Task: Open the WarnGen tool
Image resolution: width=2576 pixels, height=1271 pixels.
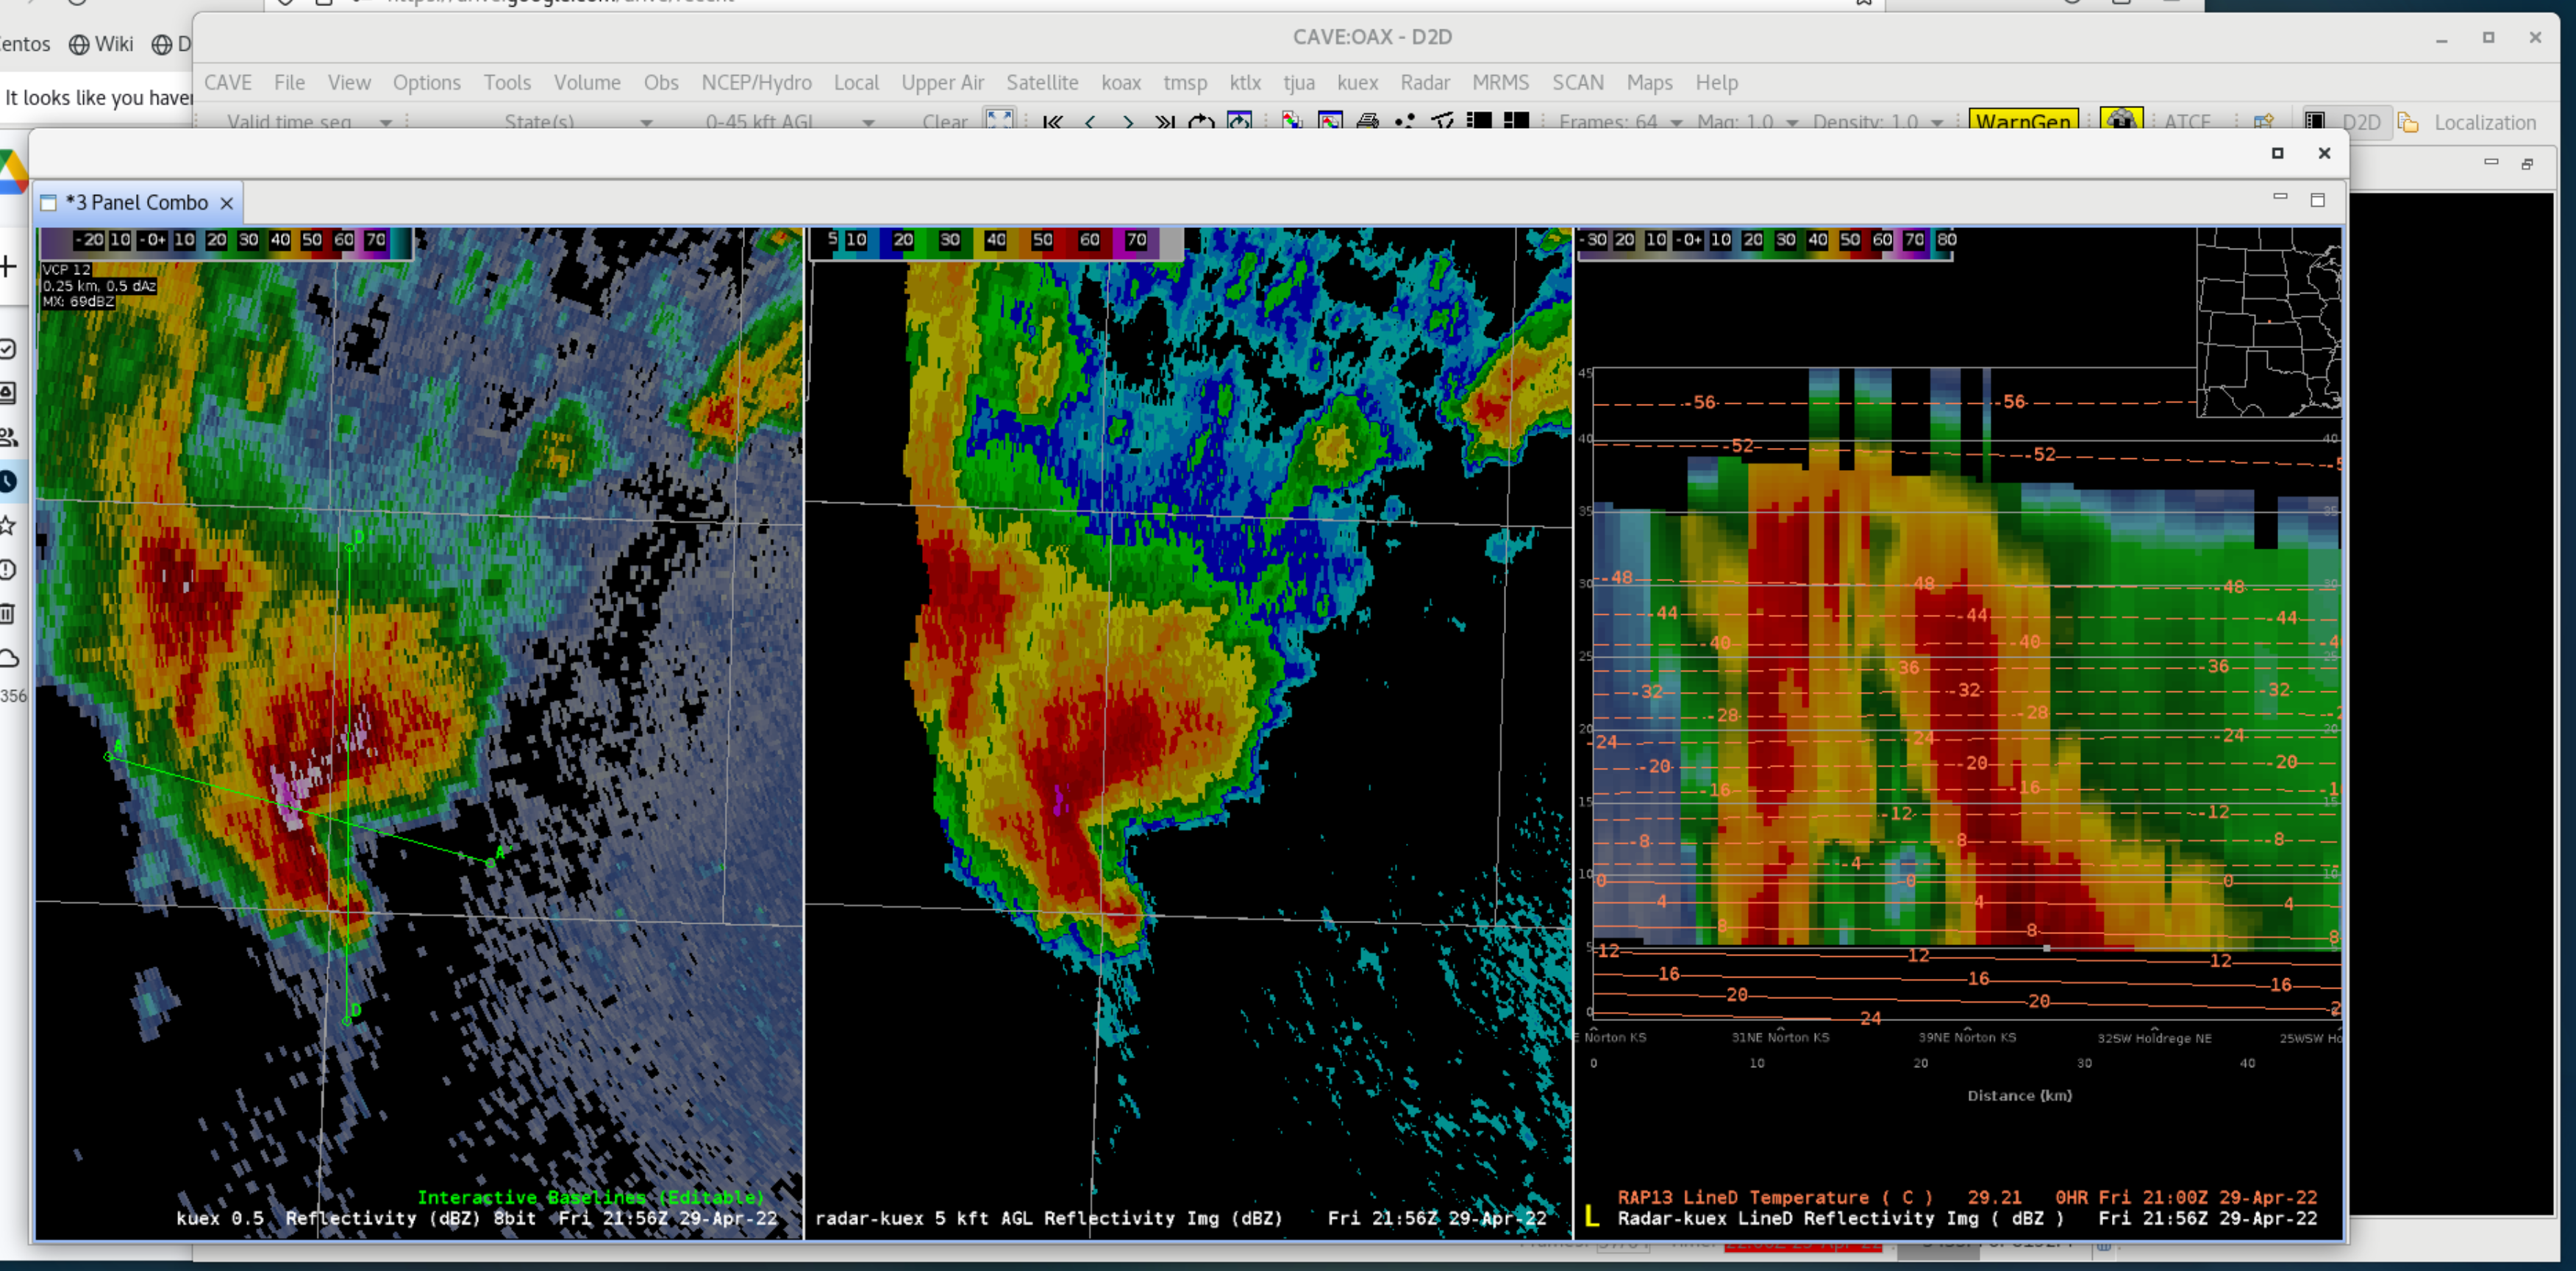Action: 2024,120
